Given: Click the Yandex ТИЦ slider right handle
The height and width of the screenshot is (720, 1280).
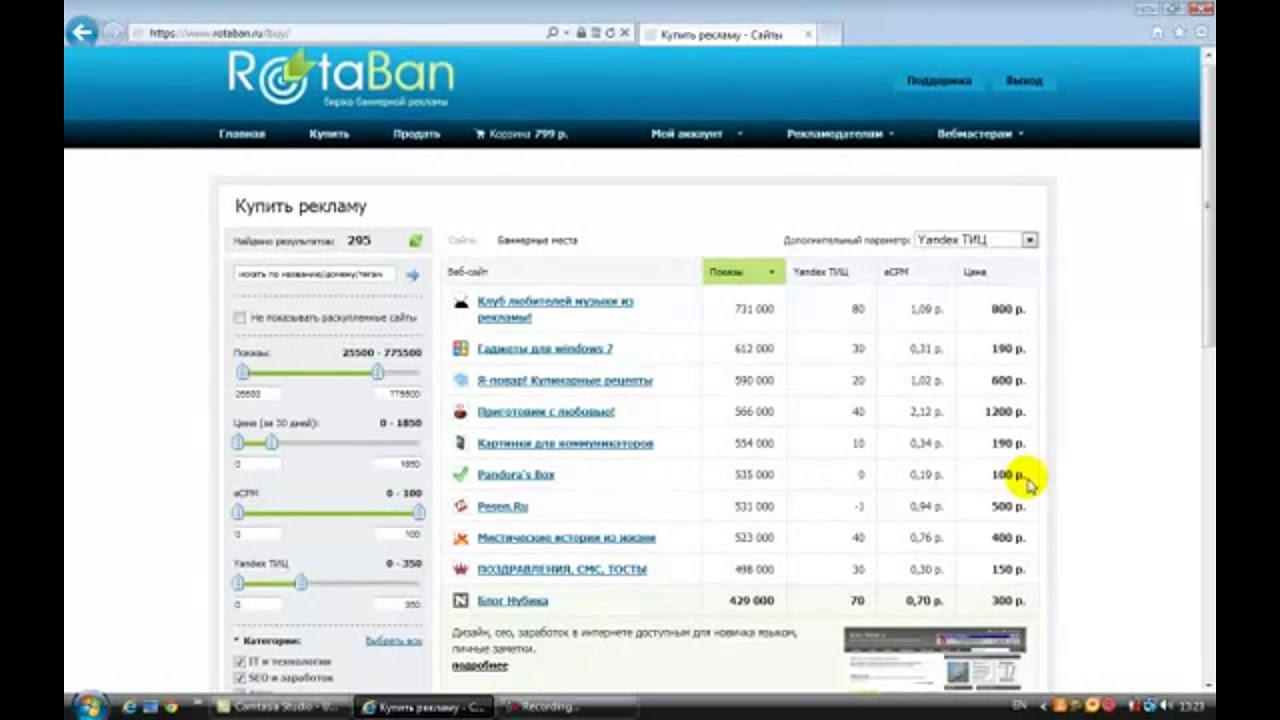Looking at the screenshot, I should (300, 583).
